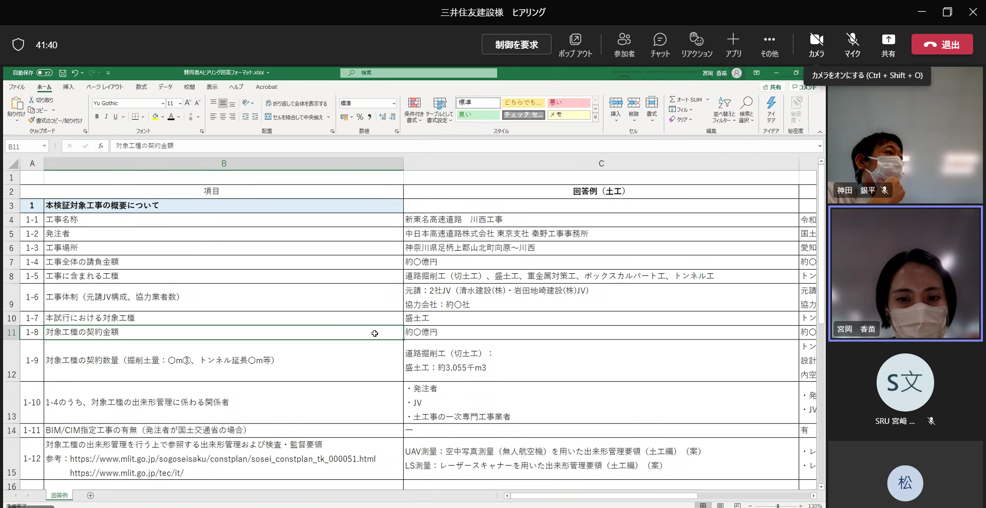Screen dimensions: 986x508
Task: Select column B header
Action: click(223, 163)
